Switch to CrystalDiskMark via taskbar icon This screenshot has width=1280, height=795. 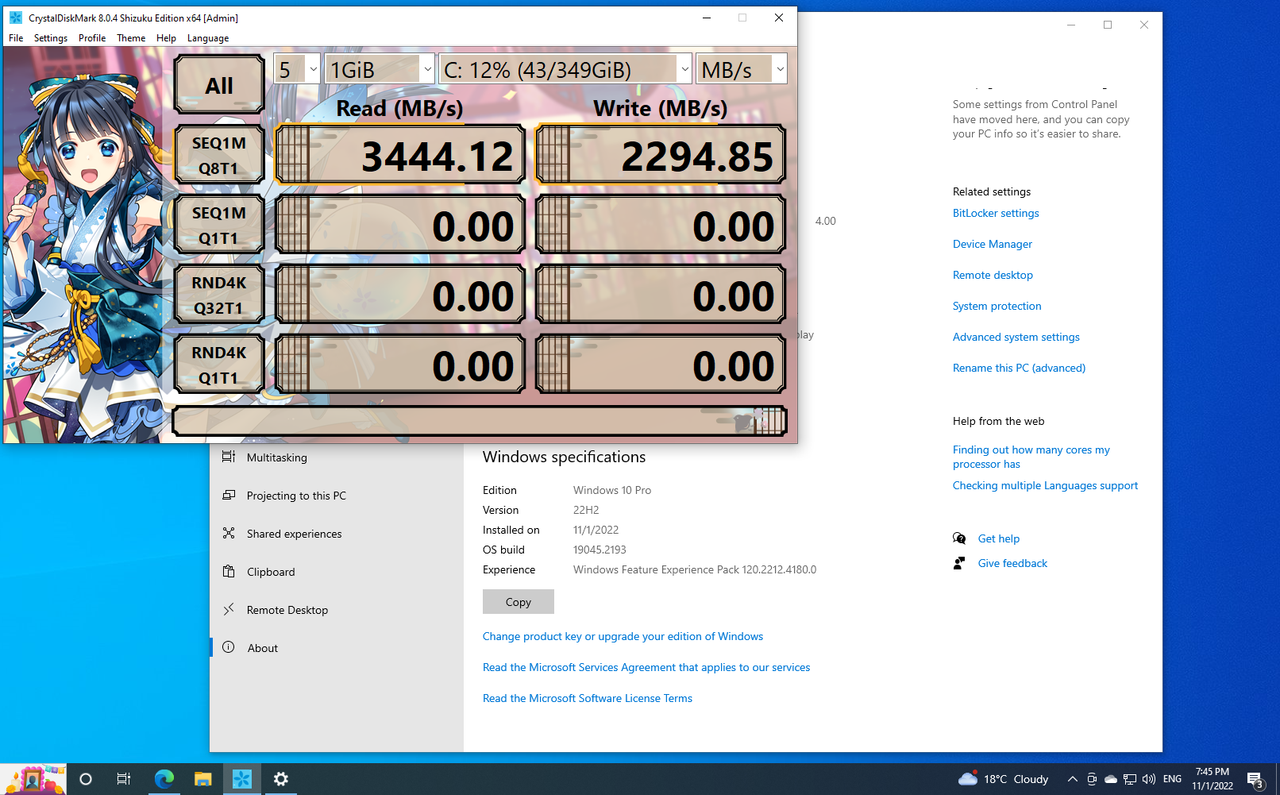tap(242, 779)
